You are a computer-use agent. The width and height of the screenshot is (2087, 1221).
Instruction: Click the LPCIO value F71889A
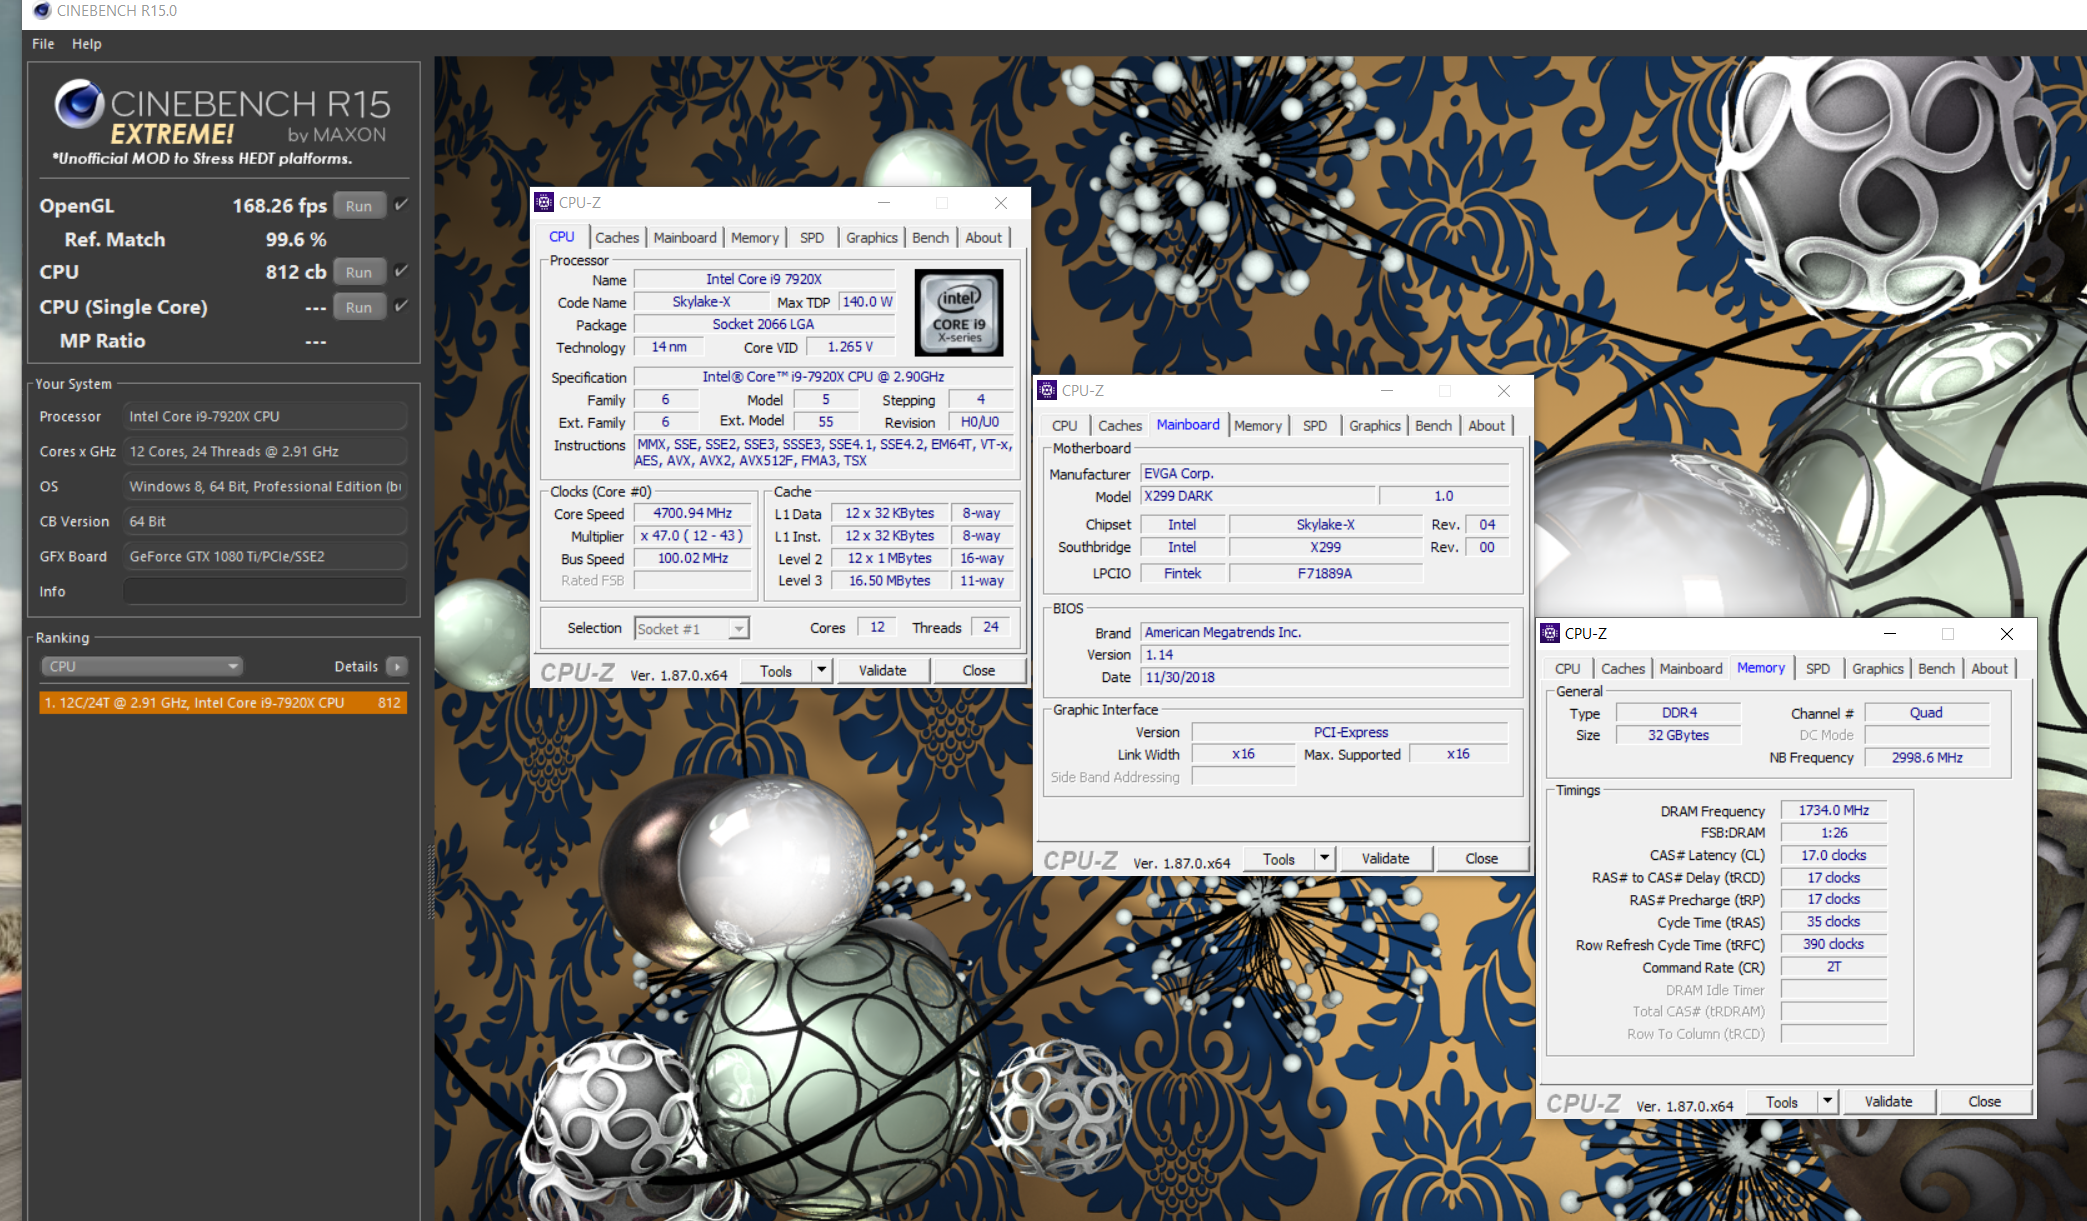tap(1324, 574)
